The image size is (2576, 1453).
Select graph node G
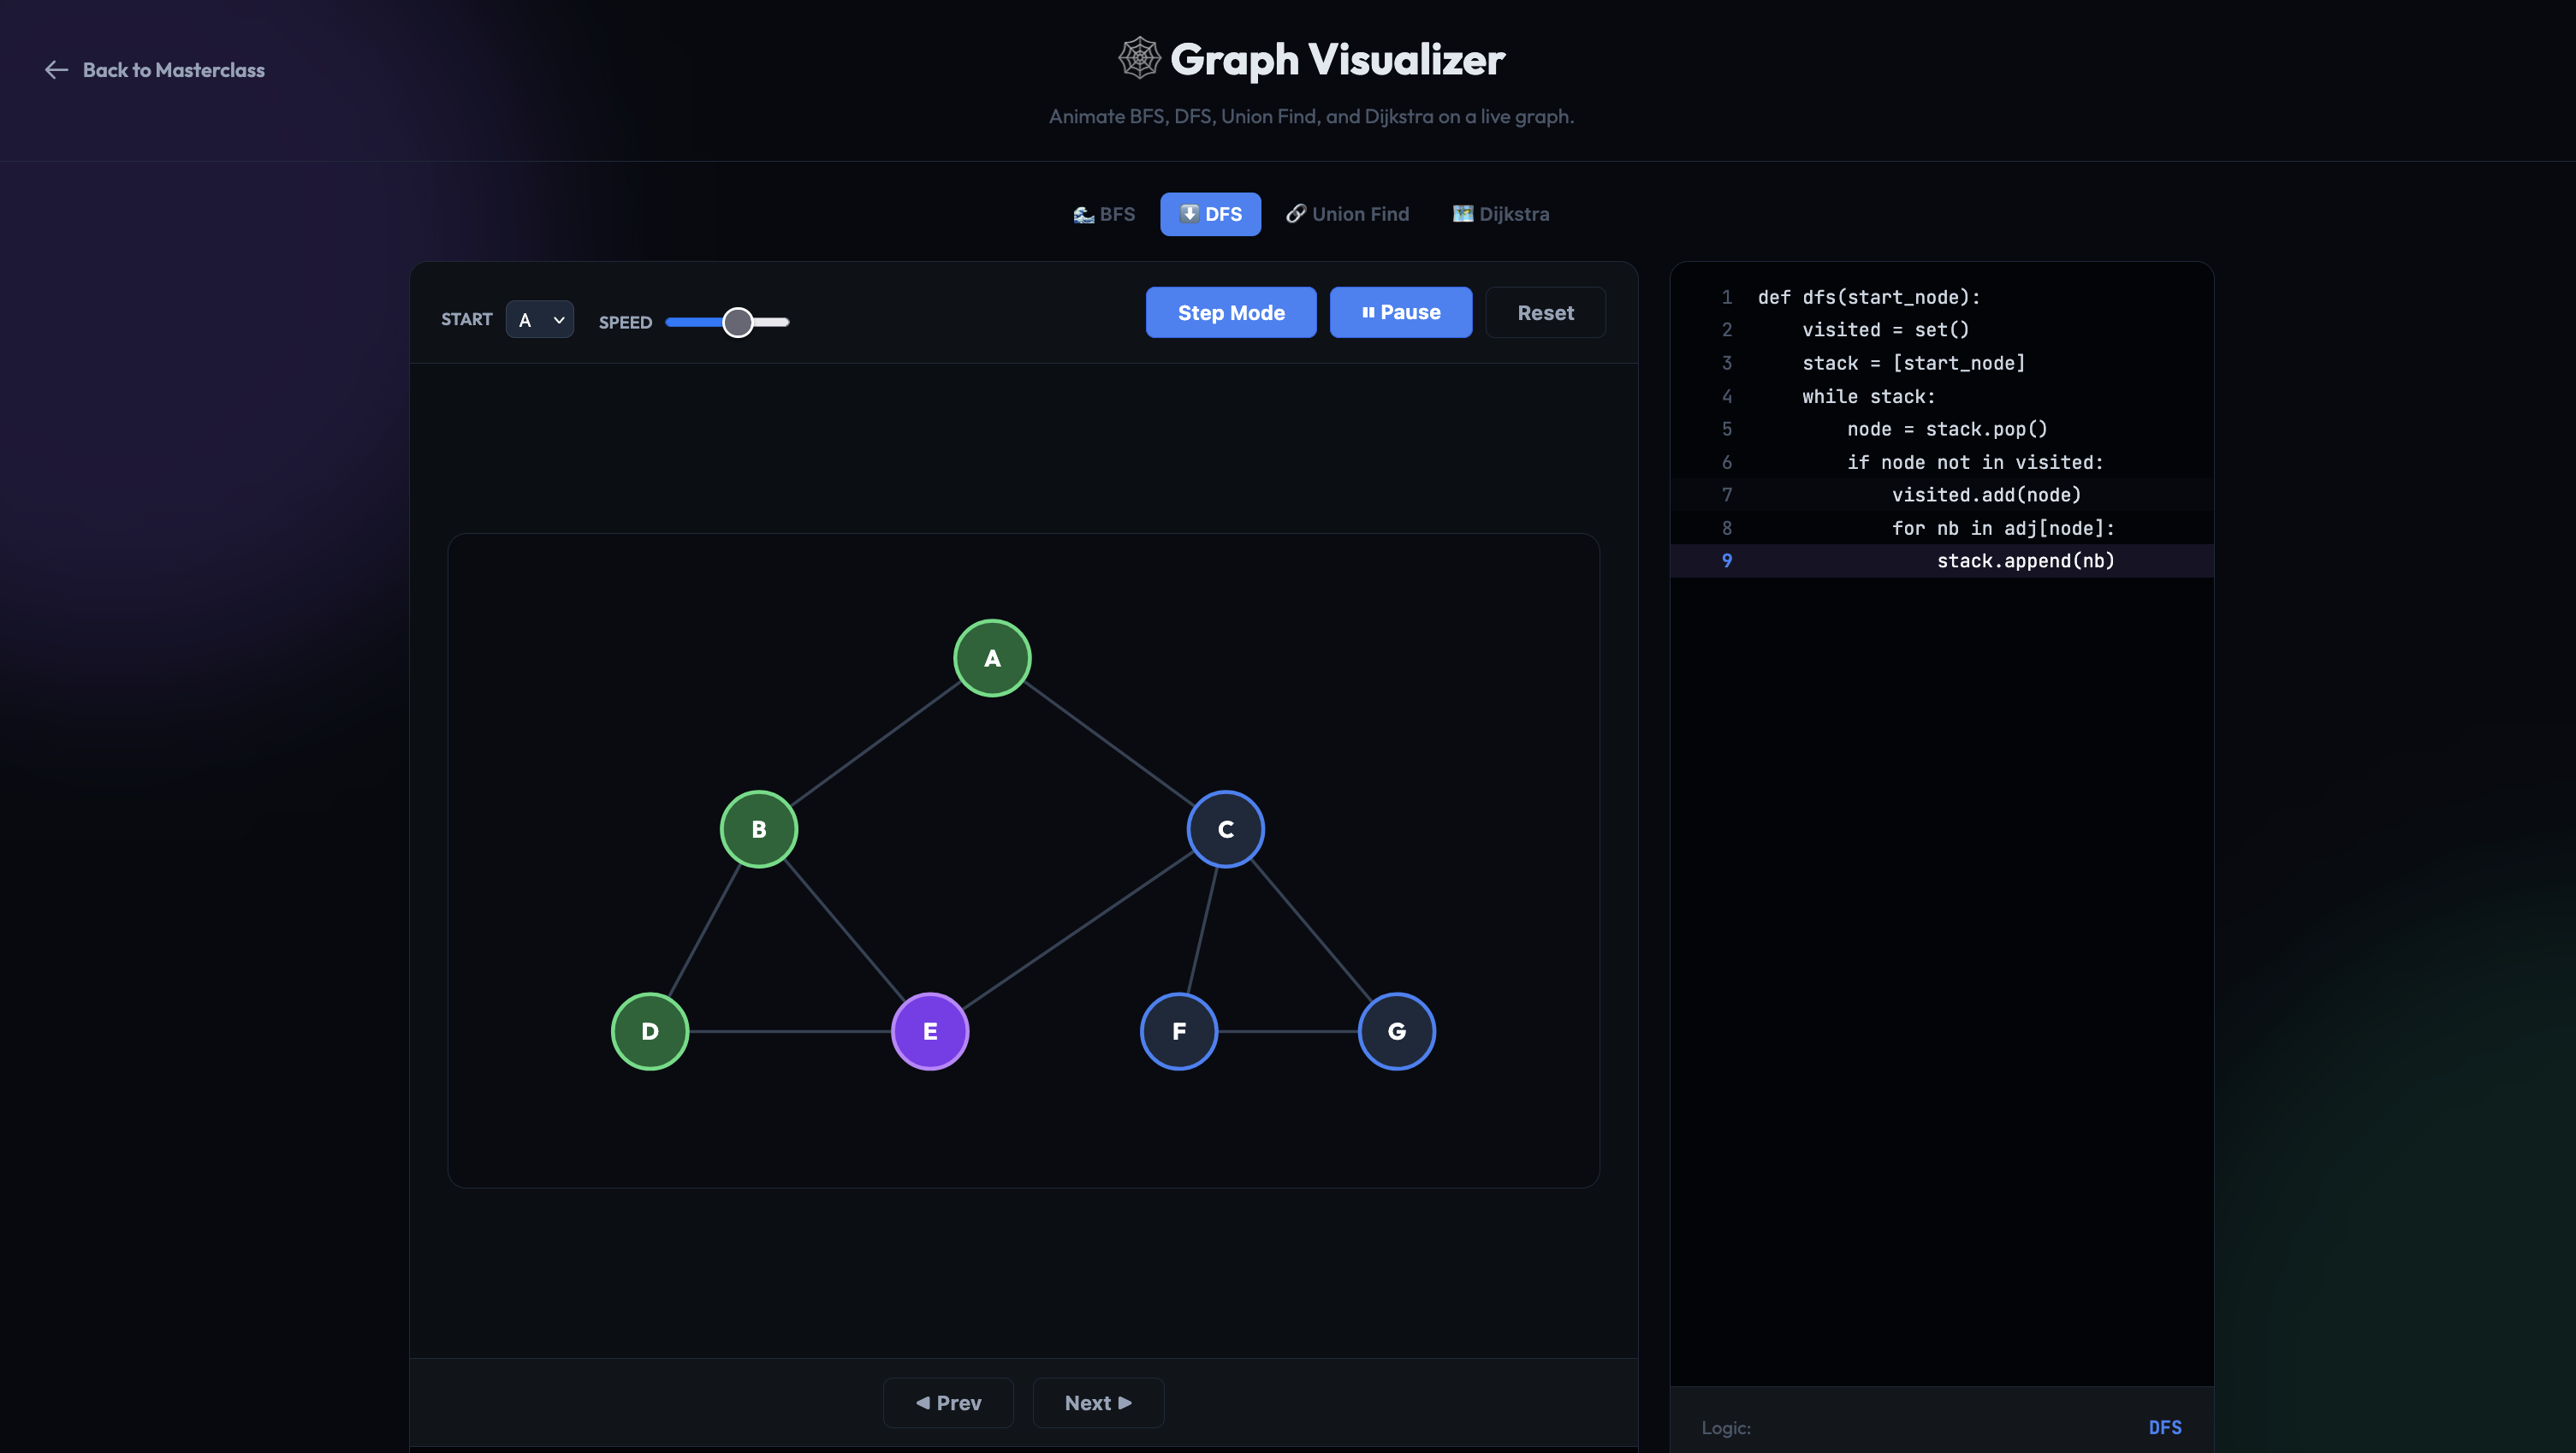1397,1031
